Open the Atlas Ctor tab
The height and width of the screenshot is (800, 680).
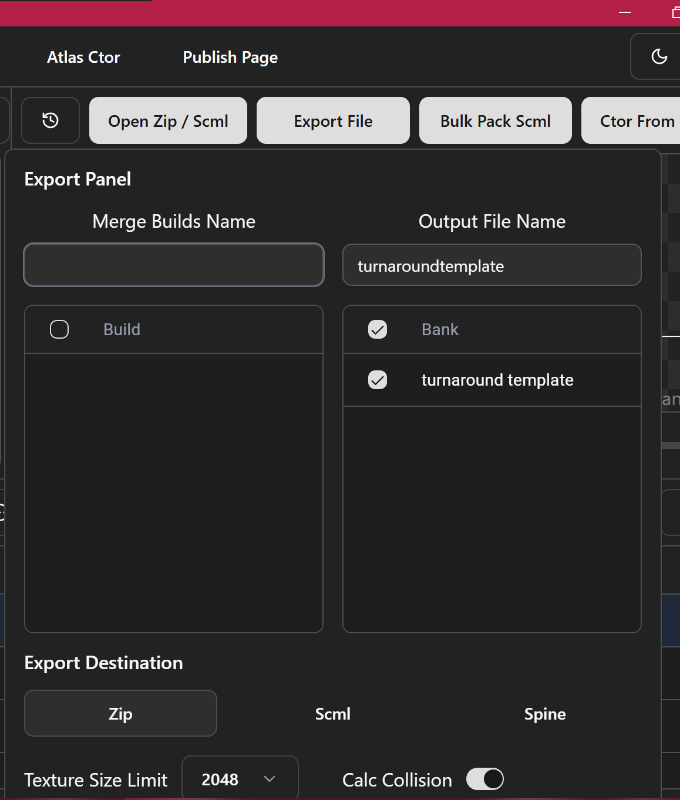[83, 57]
